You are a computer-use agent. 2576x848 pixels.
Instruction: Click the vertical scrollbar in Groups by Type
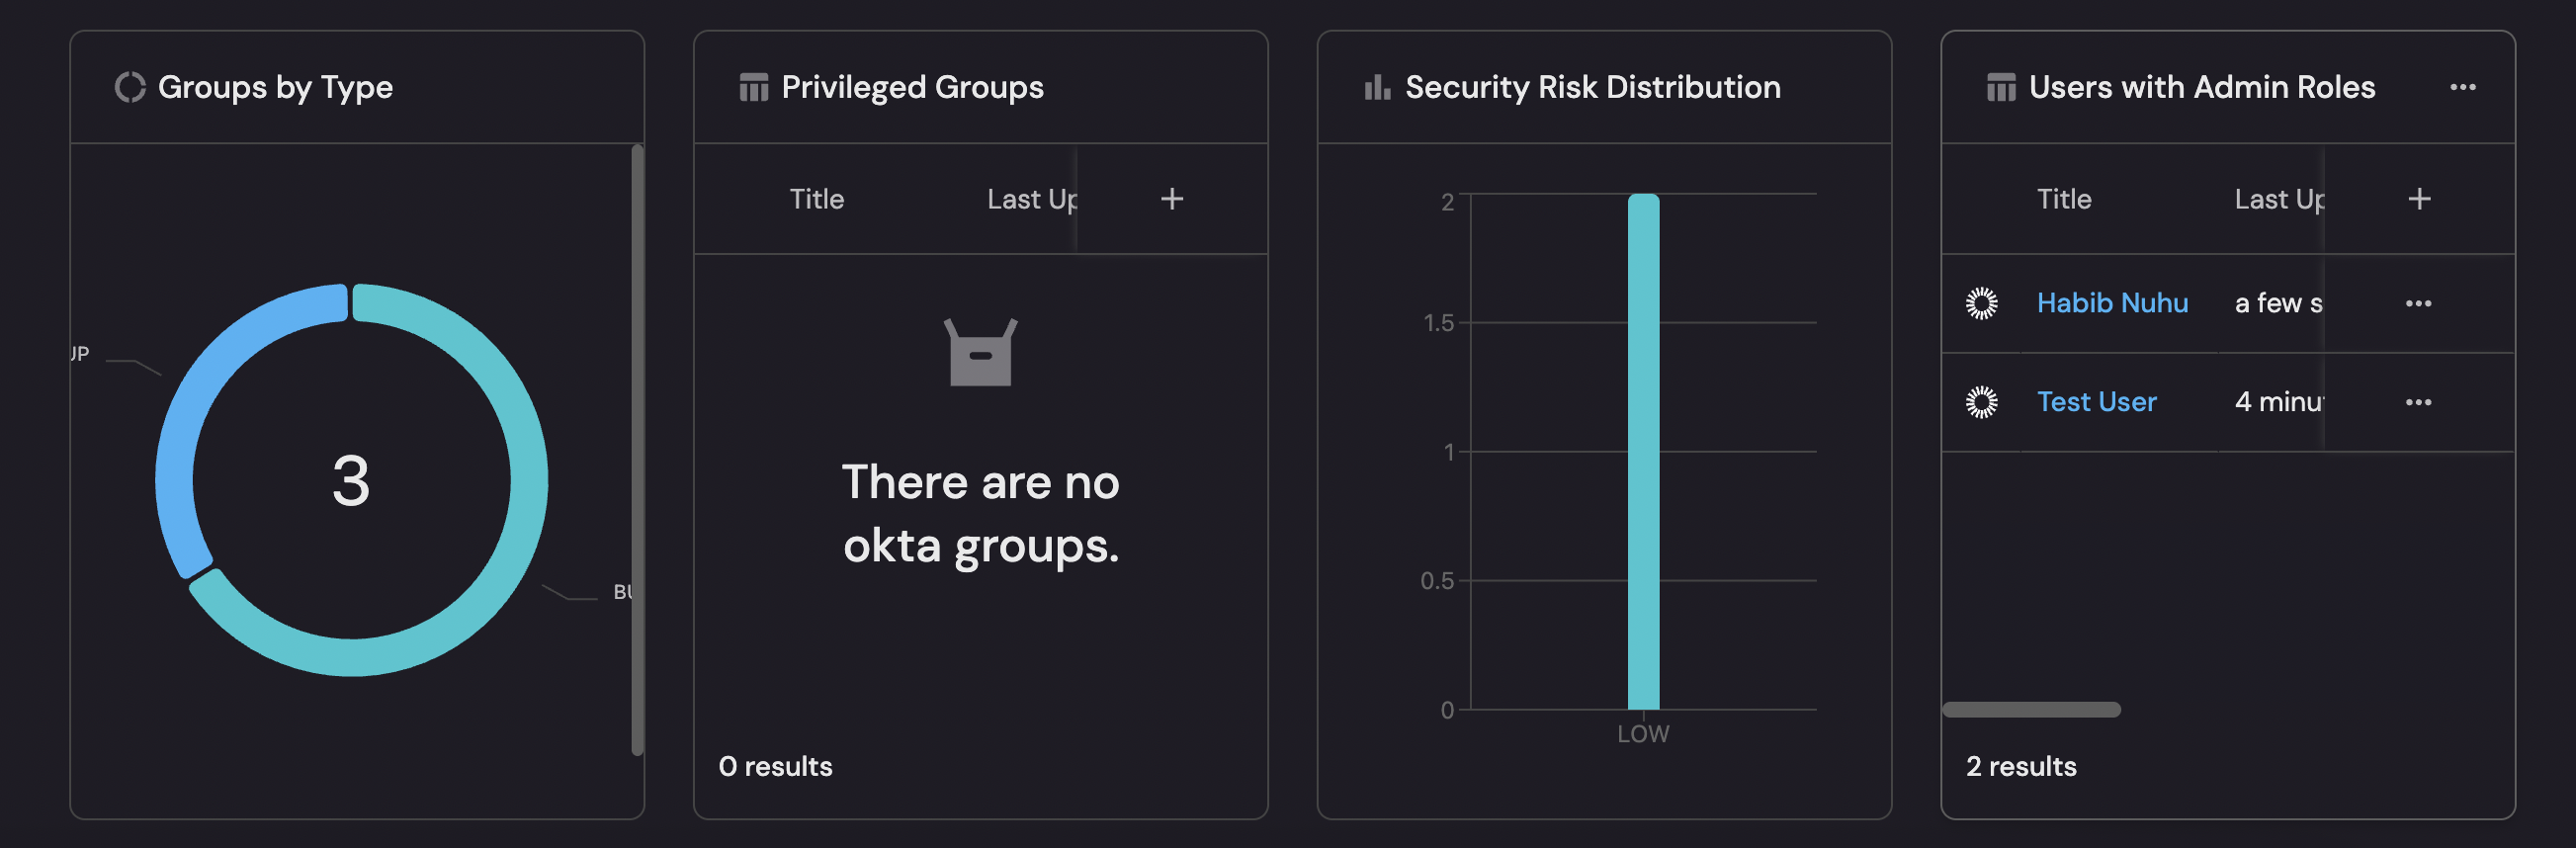pyautogui.click(x=637, y=450)
